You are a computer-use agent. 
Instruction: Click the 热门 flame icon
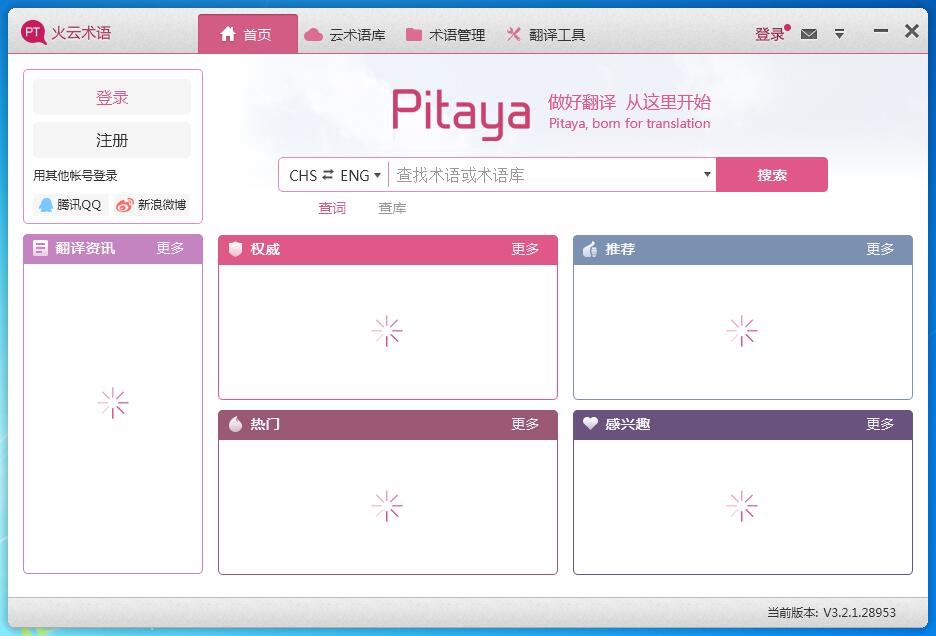click(x=236, y=424)
